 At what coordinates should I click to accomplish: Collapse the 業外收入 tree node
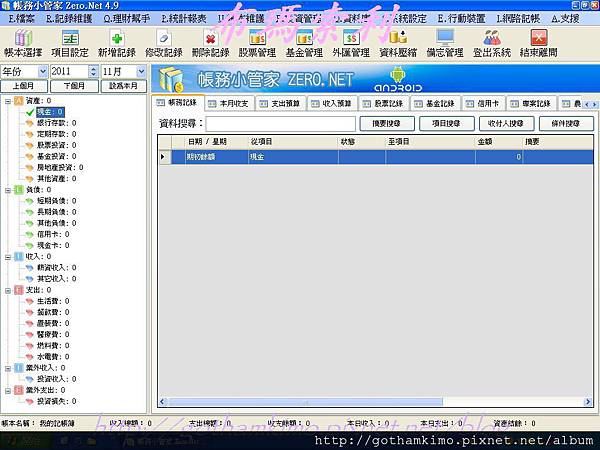point(8,368)
